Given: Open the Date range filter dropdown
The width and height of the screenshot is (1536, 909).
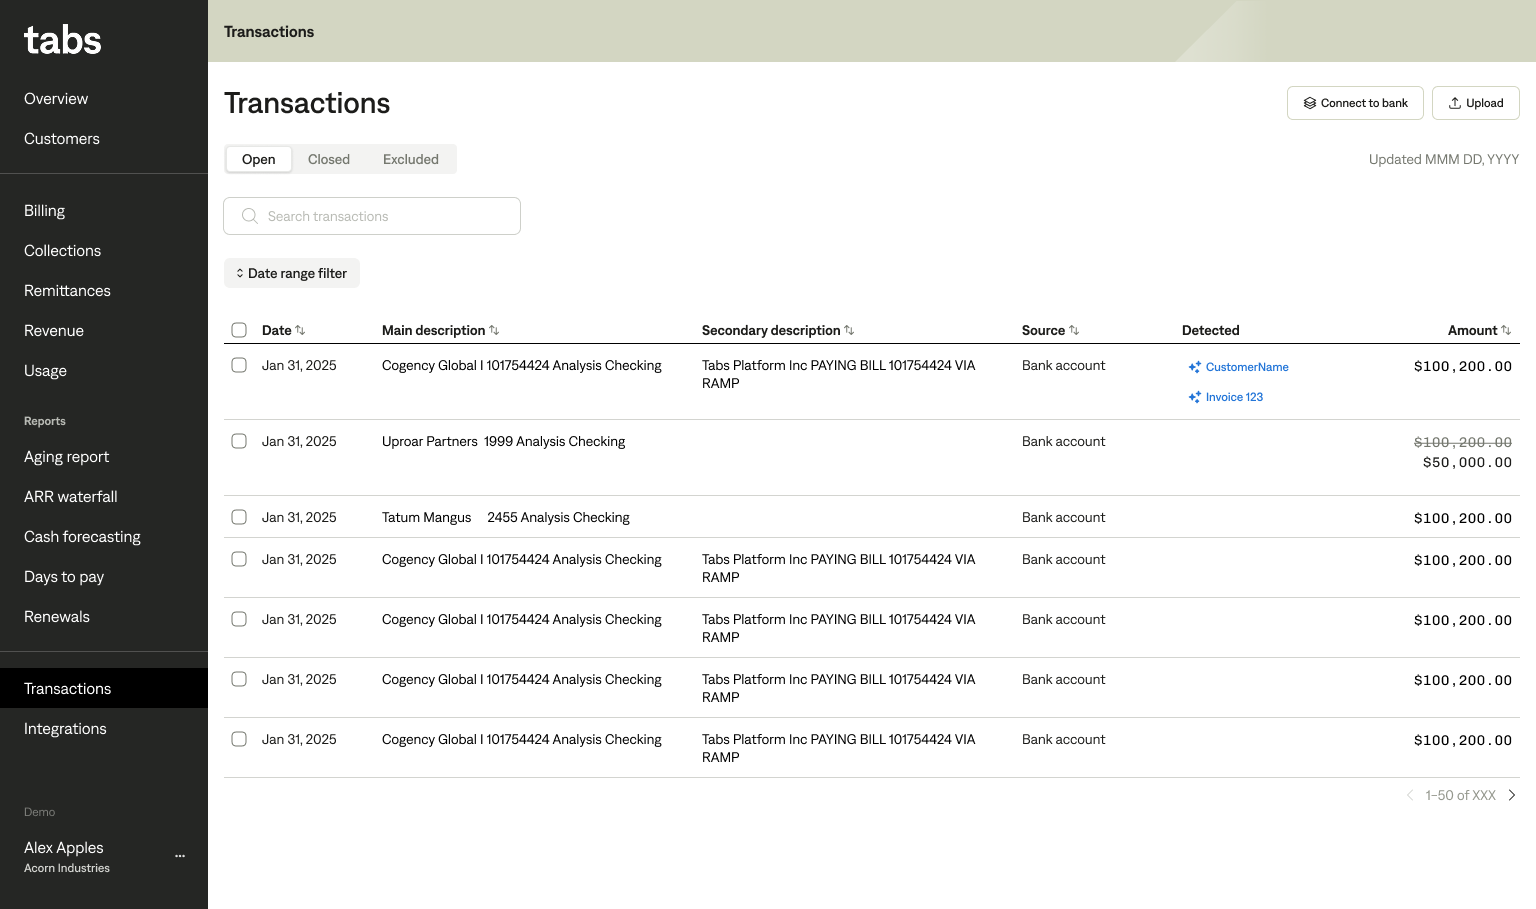Looking at the screenshot, I should tap(292, 273).
